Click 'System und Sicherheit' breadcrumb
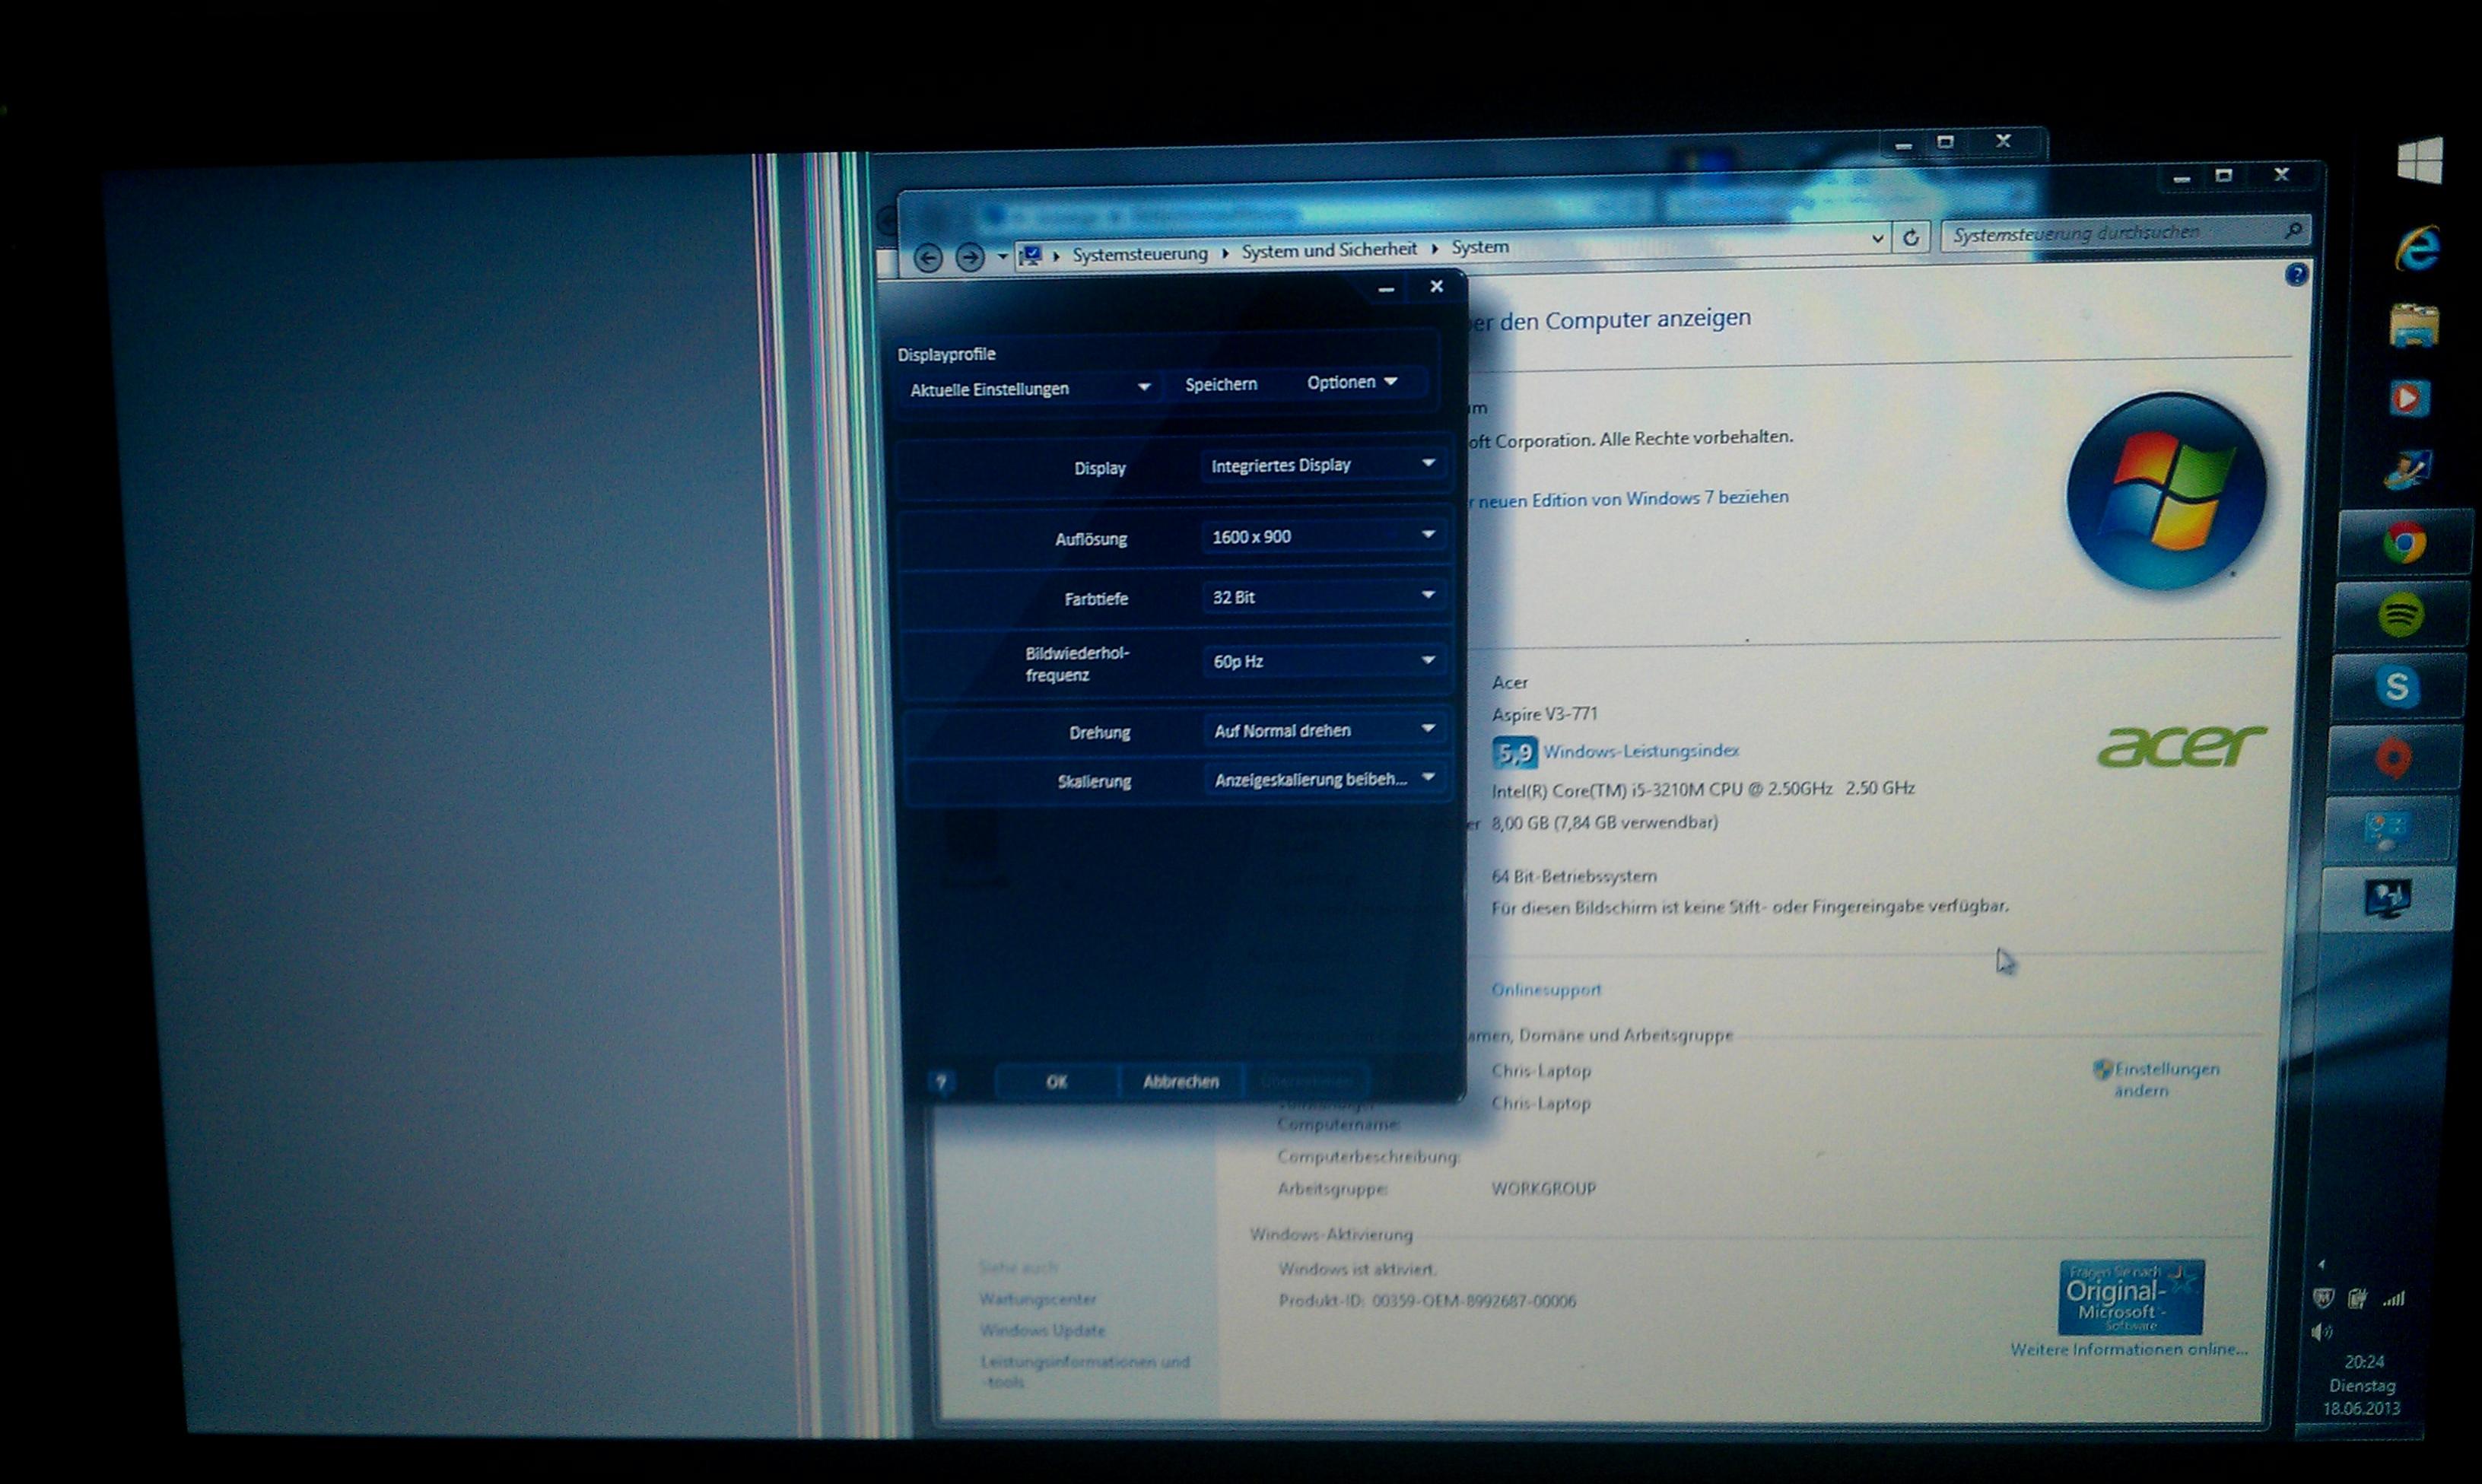 [x=1328, y=250]
